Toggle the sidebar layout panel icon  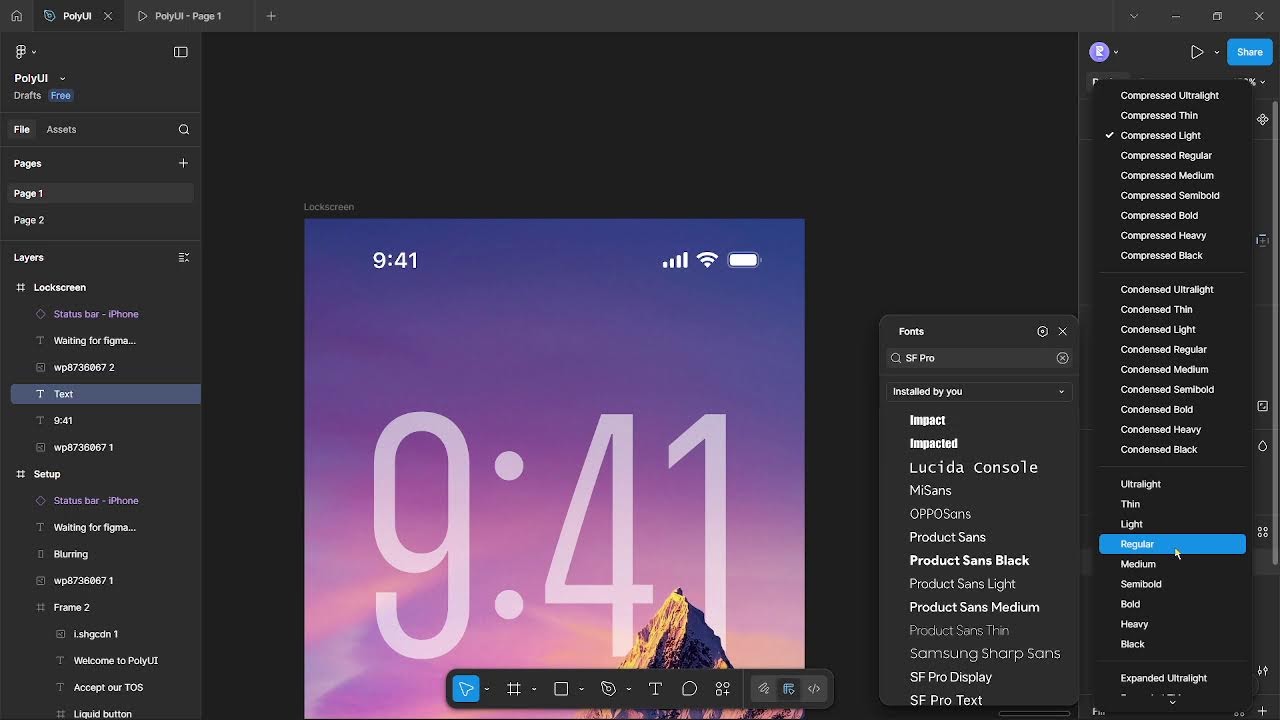point(181,52)
